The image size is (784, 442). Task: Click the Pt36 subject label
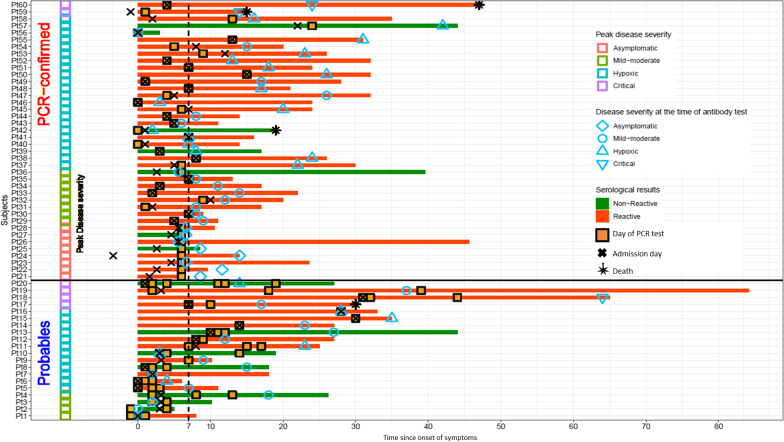(19, 172)
